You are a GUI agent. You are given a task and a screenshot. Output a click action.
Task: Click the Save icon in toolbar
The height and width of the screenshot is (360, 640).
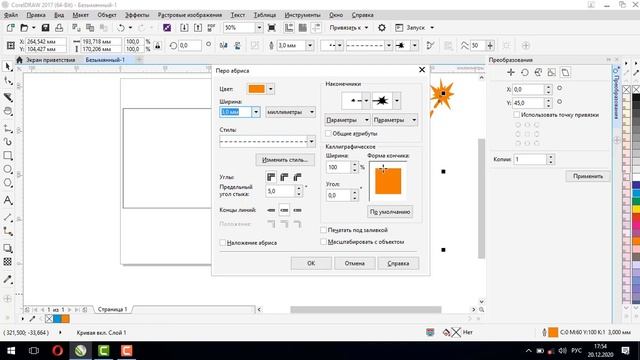tap(45, 28)
